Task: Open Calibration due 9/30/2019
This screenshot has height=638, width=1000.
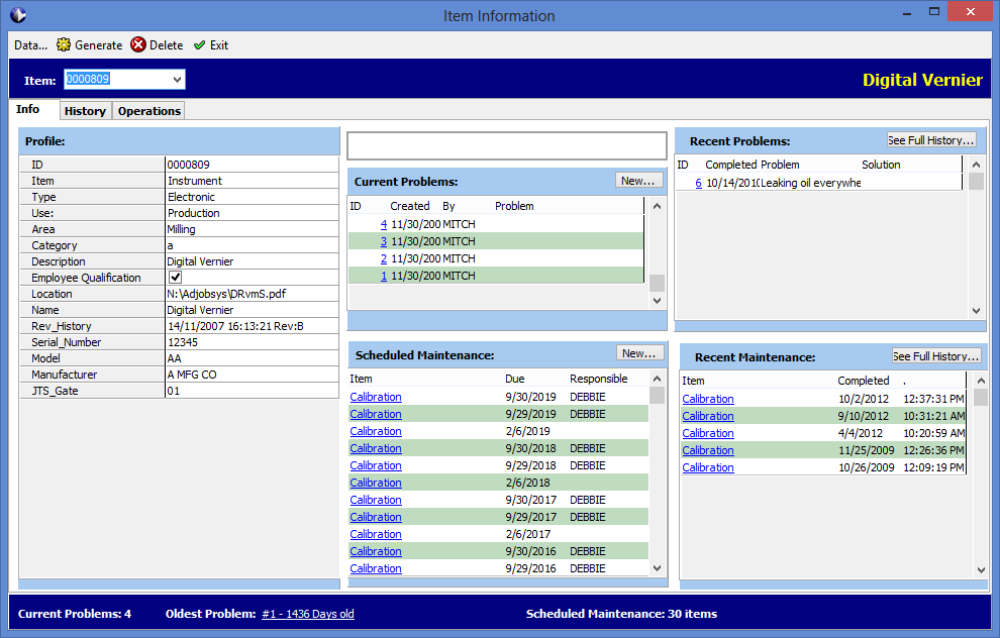Action: coord(376,397)
